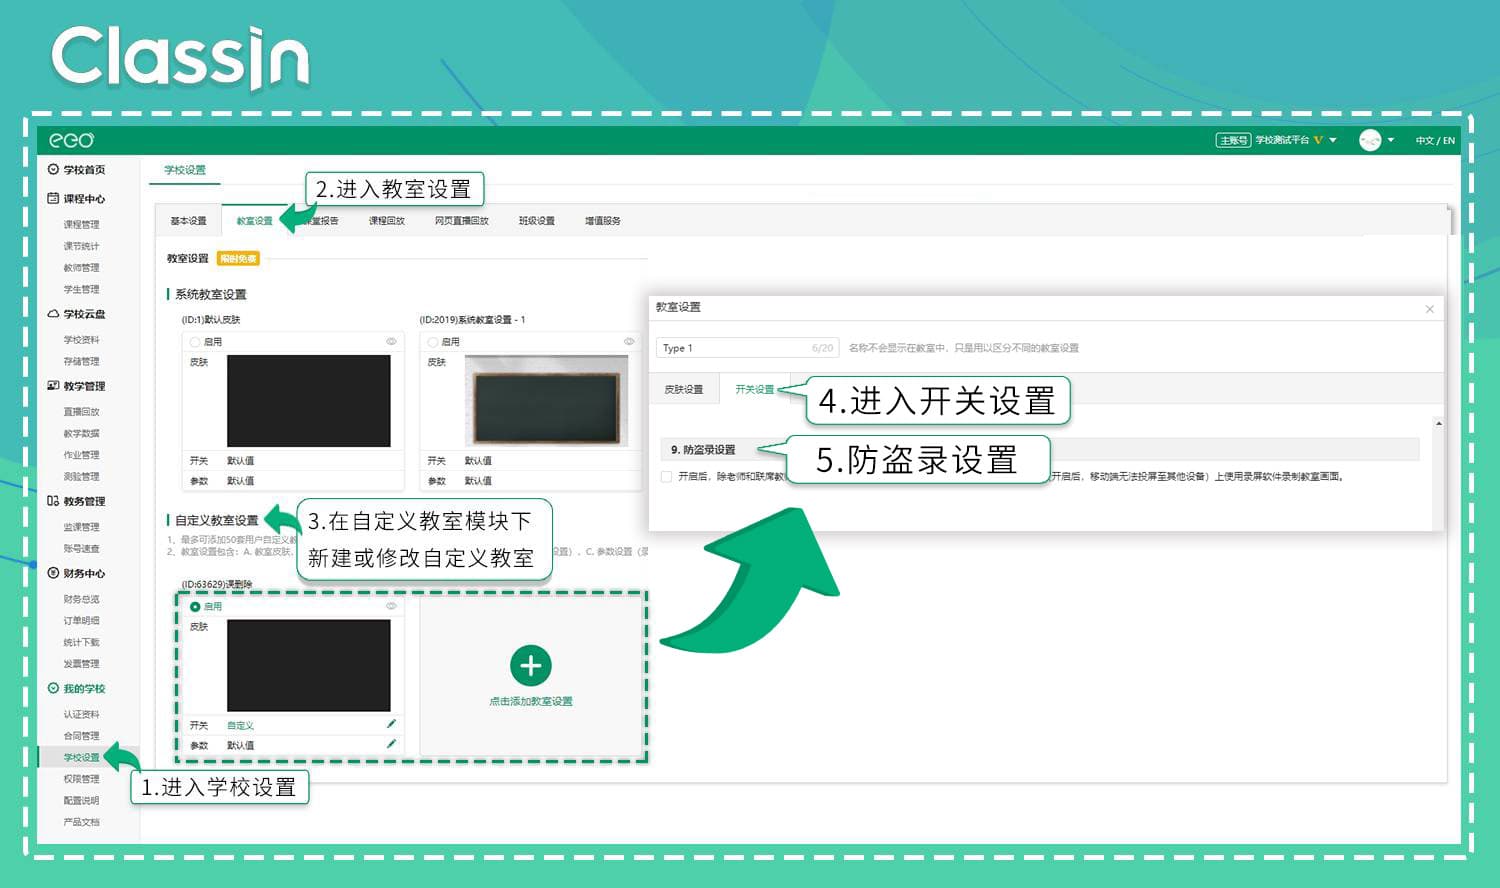
Task: Open 存储管理 in sidebar
Action: [x=81, y=362]
